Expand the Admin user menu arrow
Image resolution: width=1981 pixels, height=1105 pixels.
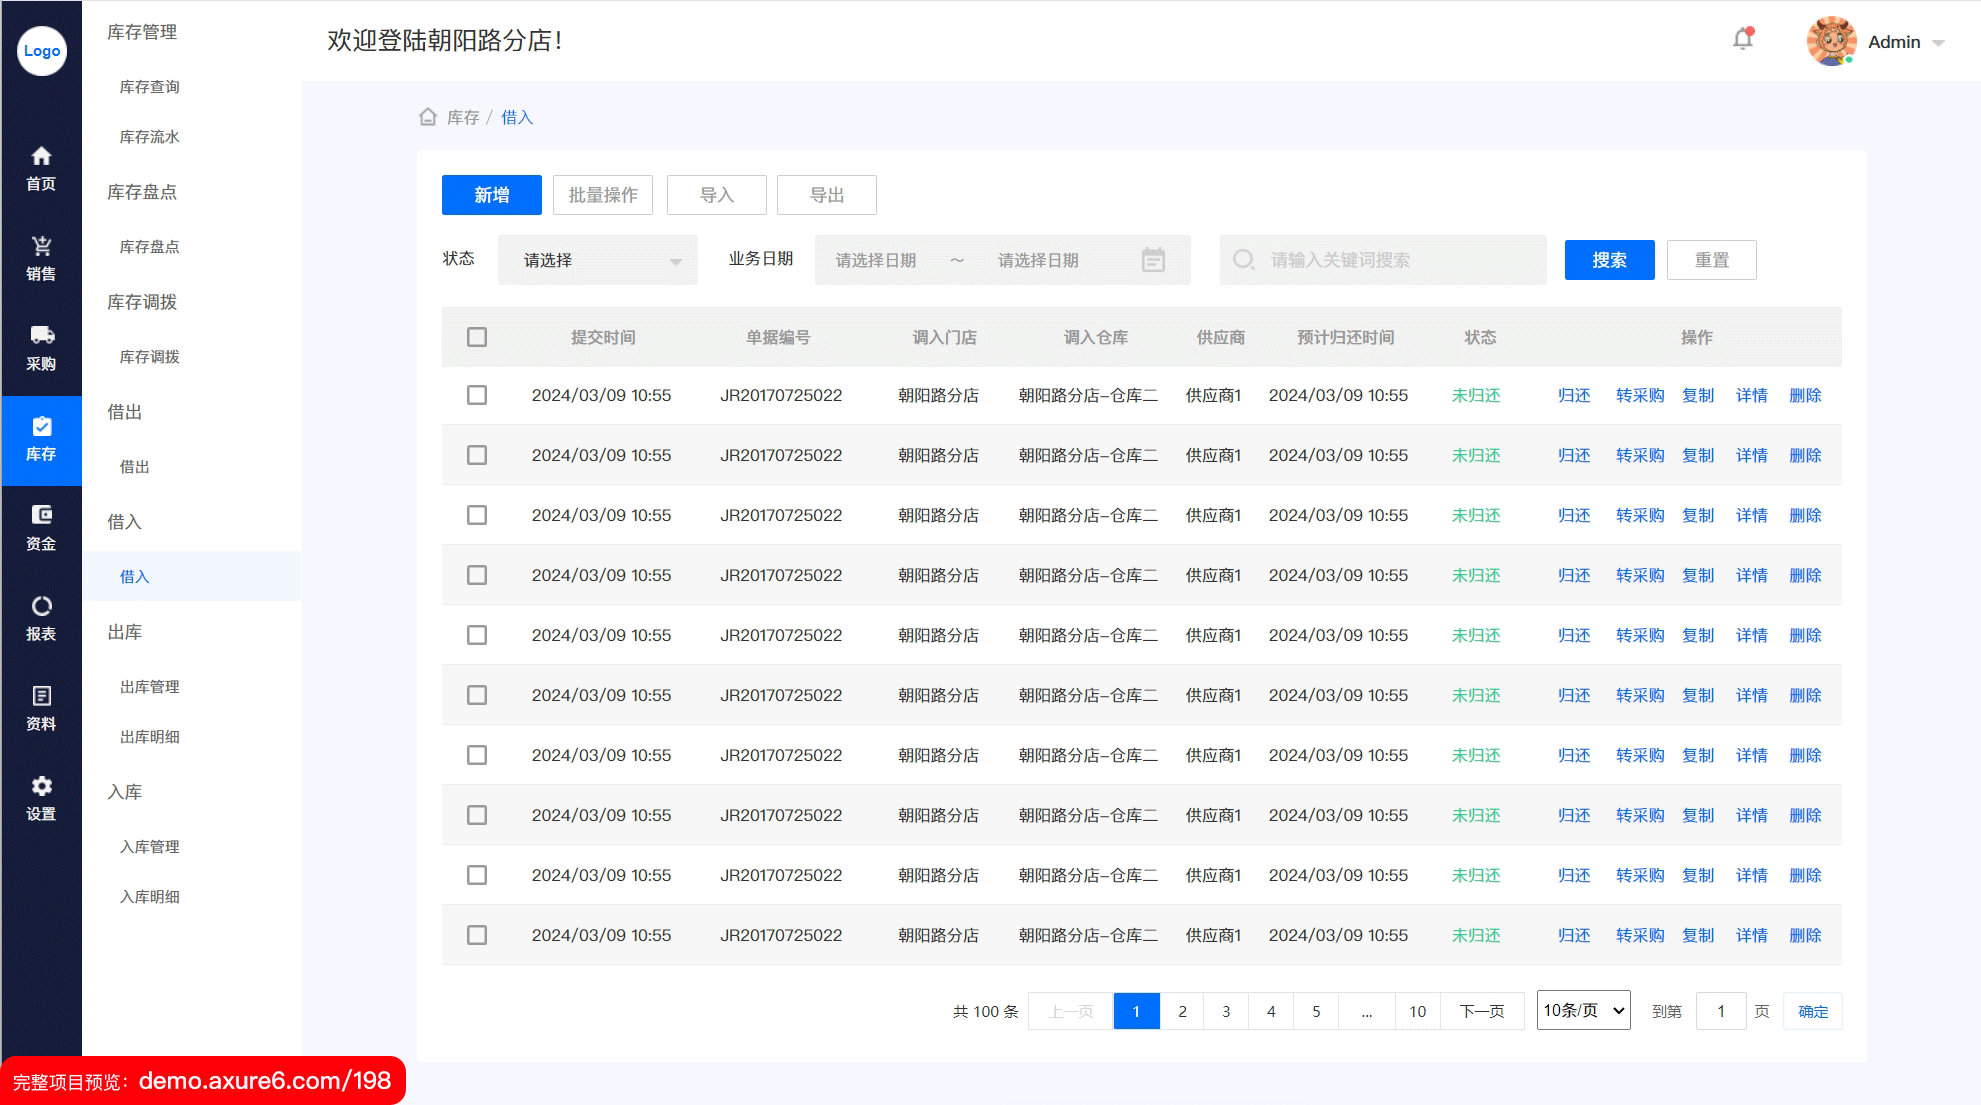pos(1938,43)
